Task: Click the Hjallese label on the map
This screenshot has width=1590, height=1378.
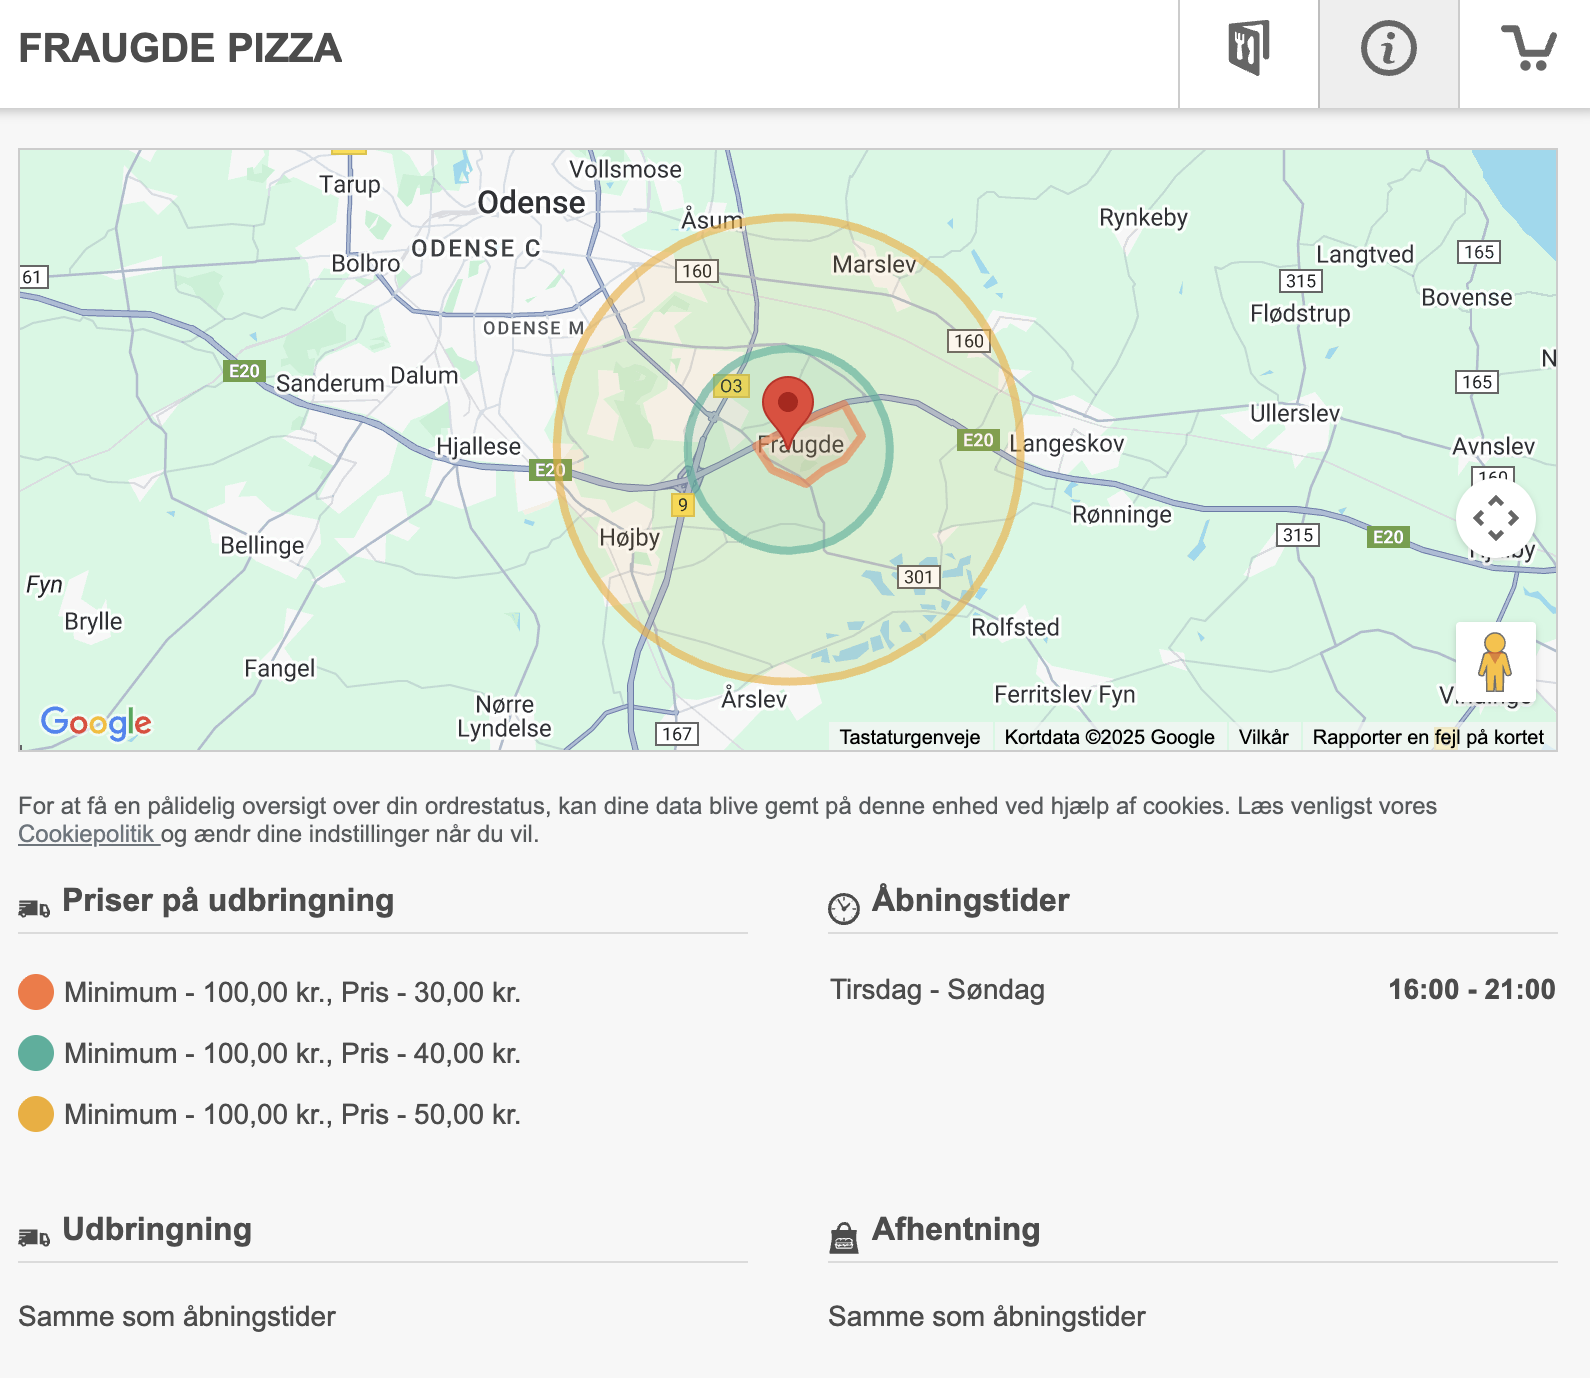Action: (x=478, y=446)
